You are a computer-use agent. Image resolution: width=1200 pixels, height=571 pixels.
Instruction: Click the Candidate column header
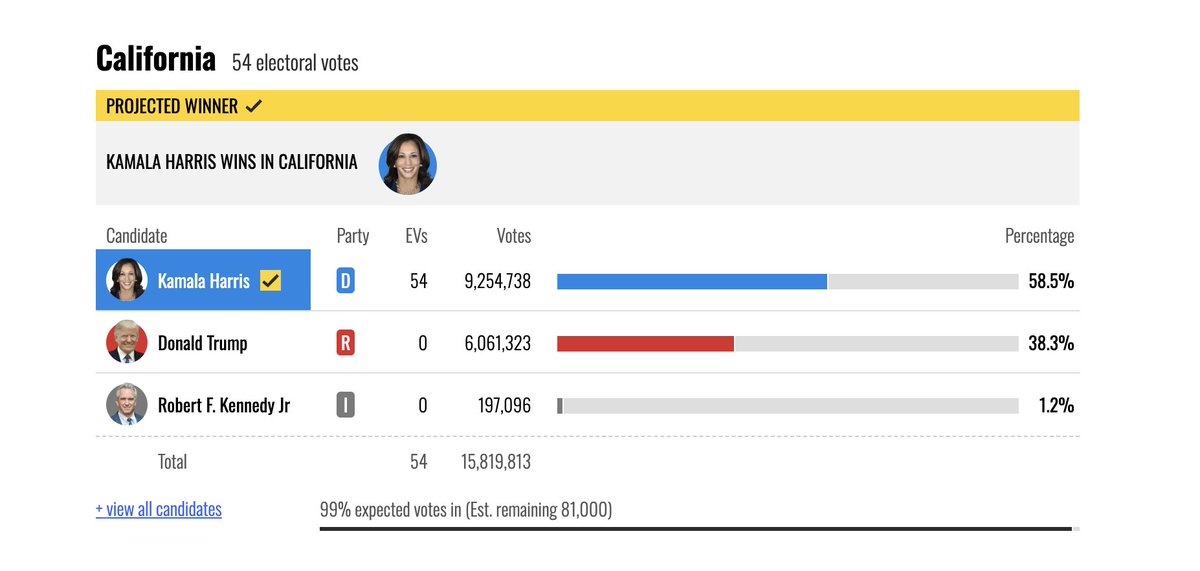tap(137, 236)
